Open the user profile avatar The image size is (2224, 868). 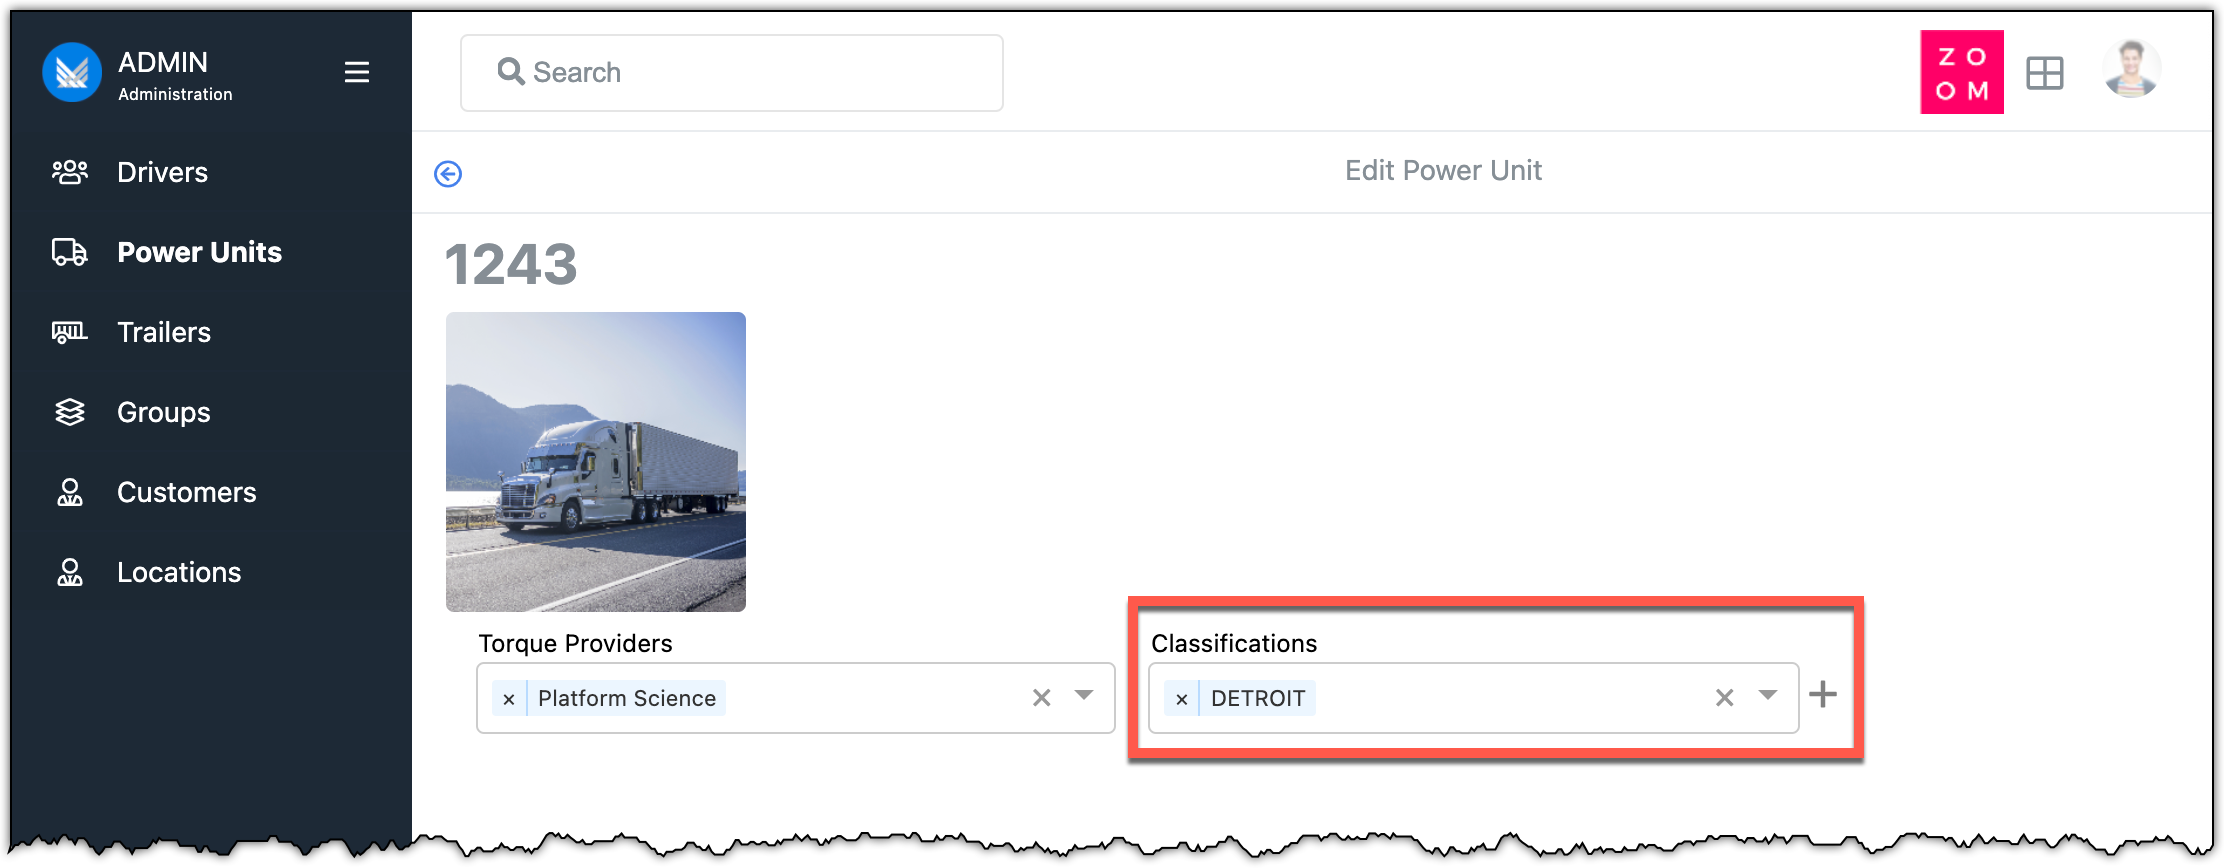coord(2131,70)
